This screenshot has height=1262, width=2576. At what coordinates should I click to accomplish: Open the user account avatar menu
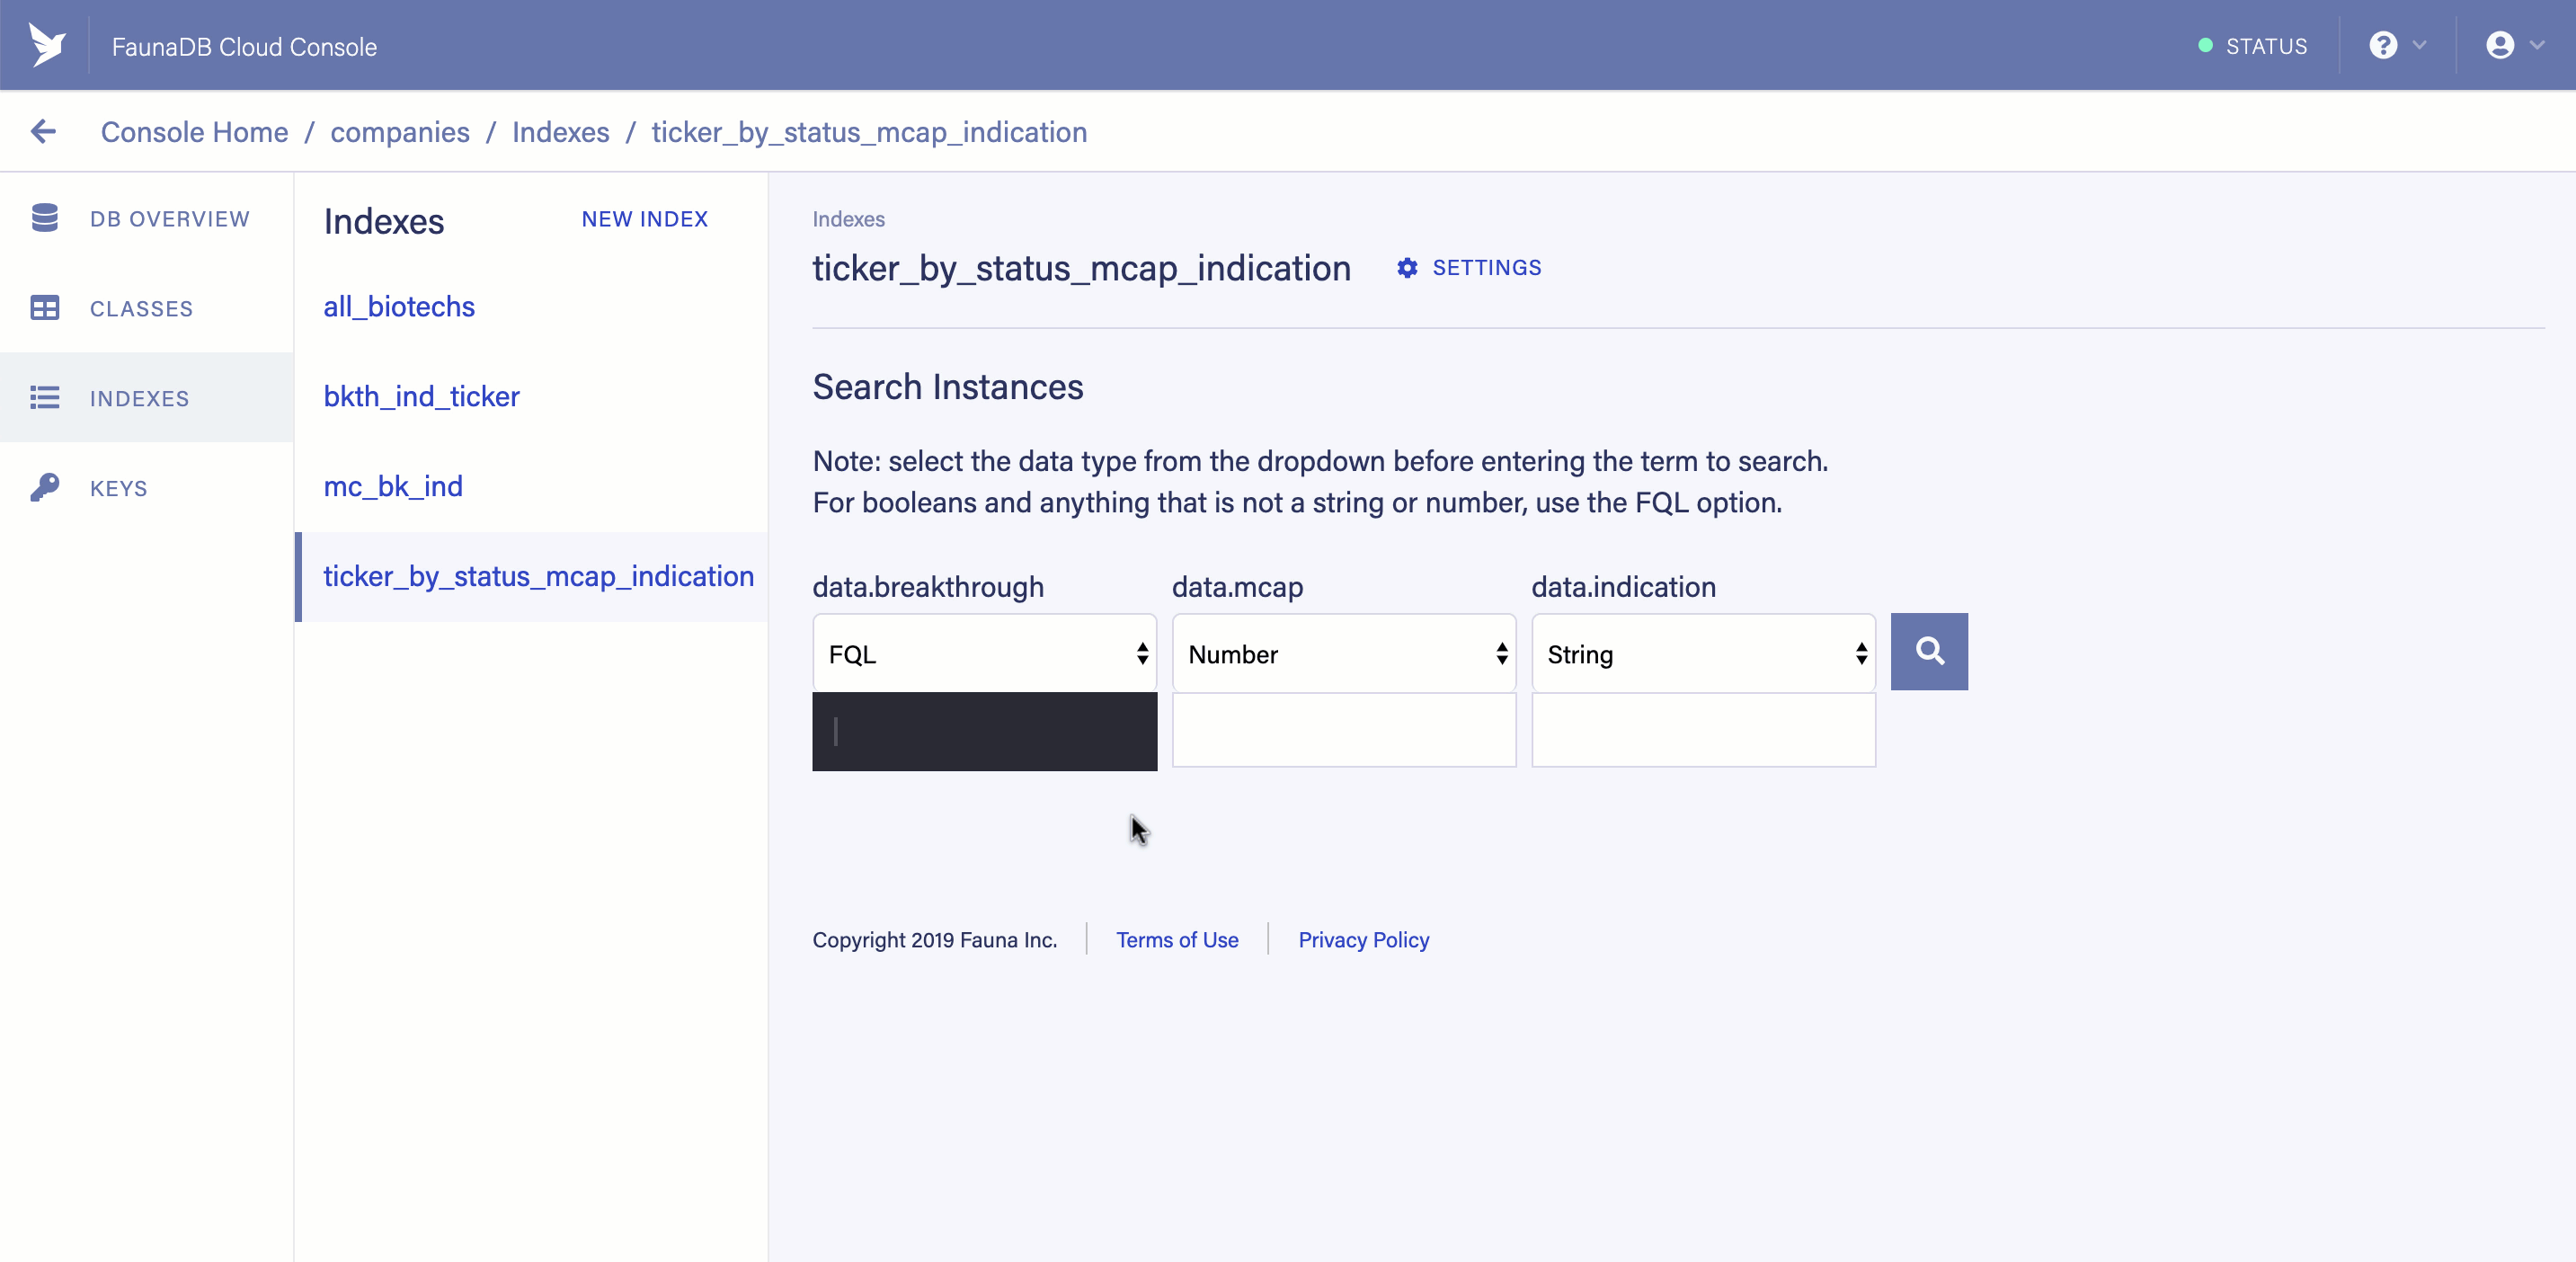(x=2500, y=46)
